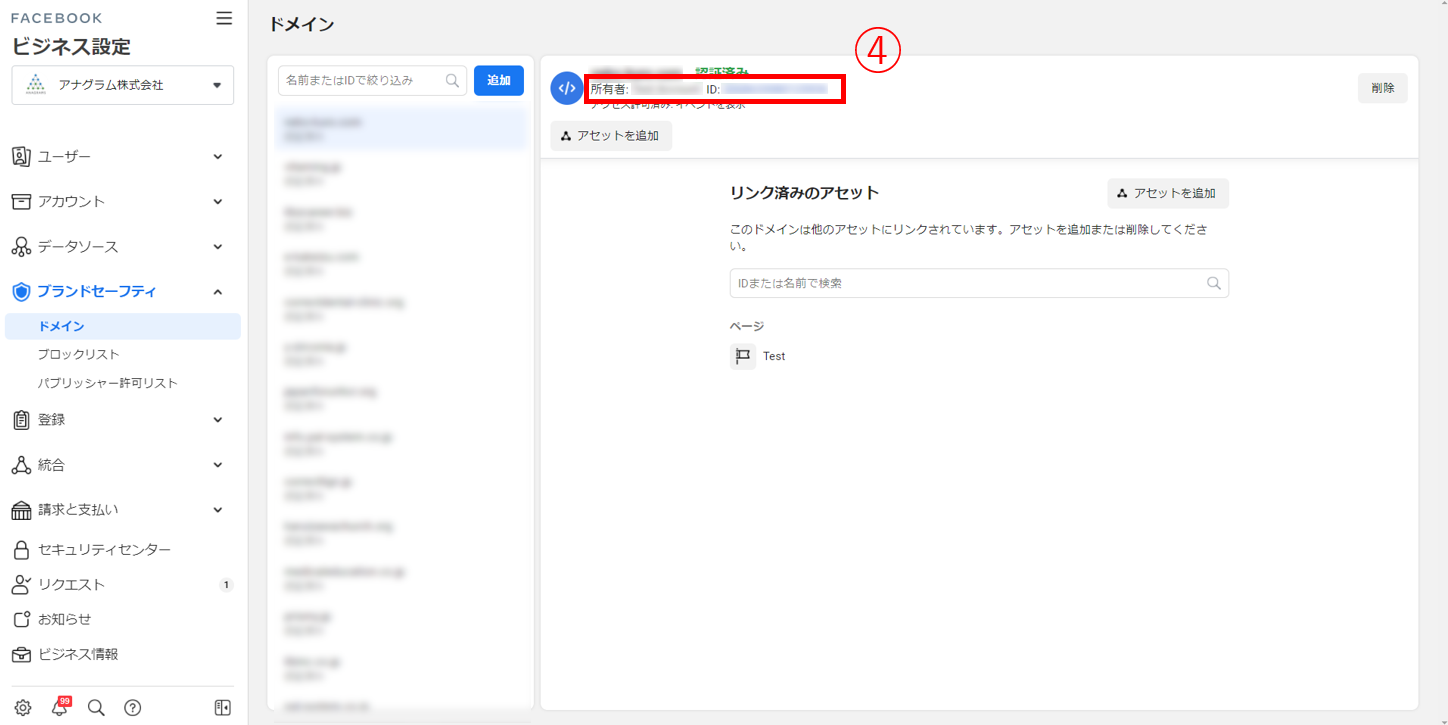Click the blue domain code icon
This screenshot has width=1448, height=725.
tap(566, 88)
